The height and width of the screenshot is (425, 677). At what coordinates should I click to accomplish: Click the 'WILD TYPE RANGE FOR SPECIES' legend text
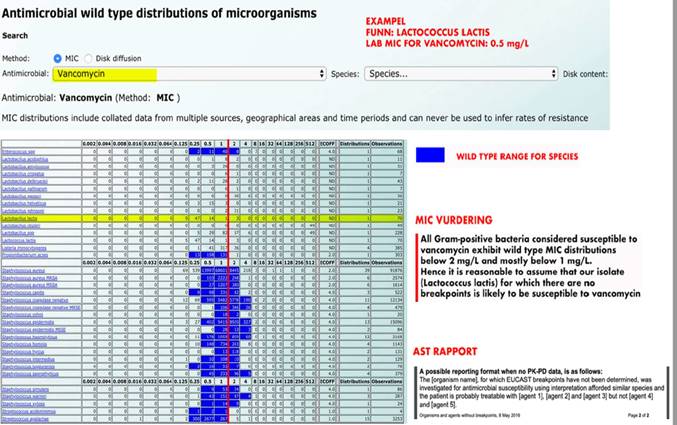517,156
